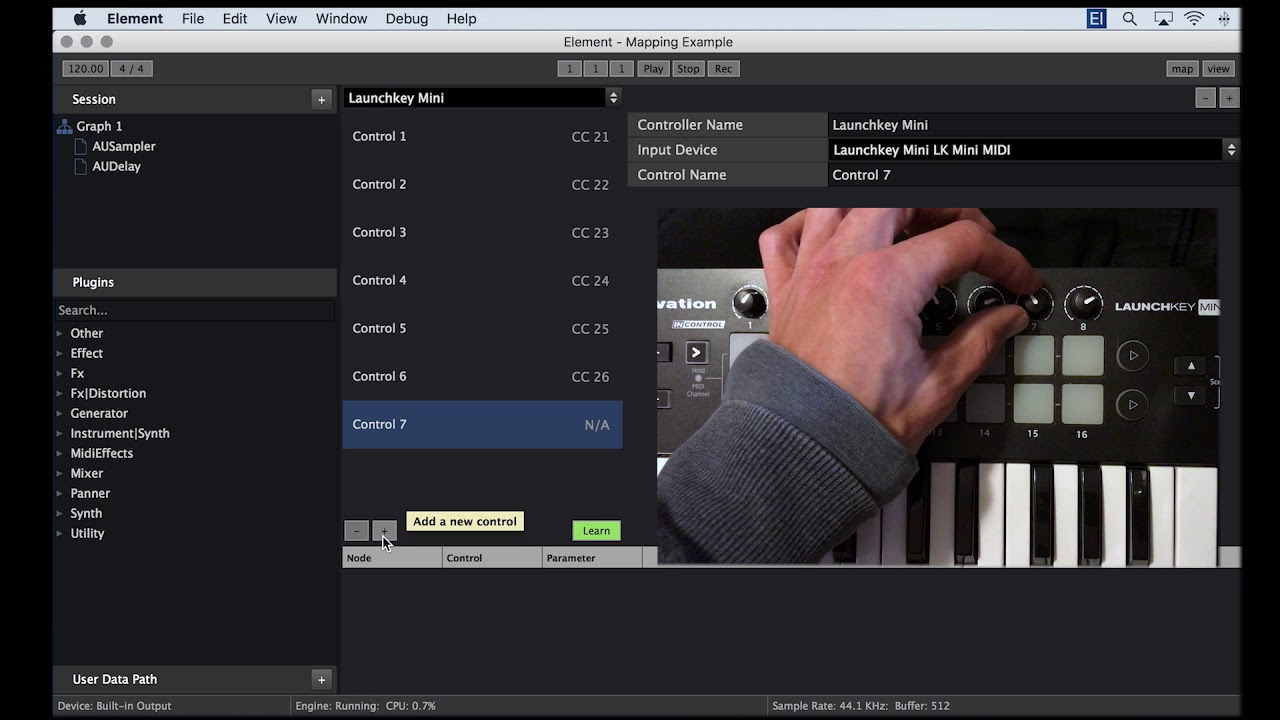The width and height of the screenshot is (1280, 720).
Task: Expand the Other plugin category
Action: point(60,333)
